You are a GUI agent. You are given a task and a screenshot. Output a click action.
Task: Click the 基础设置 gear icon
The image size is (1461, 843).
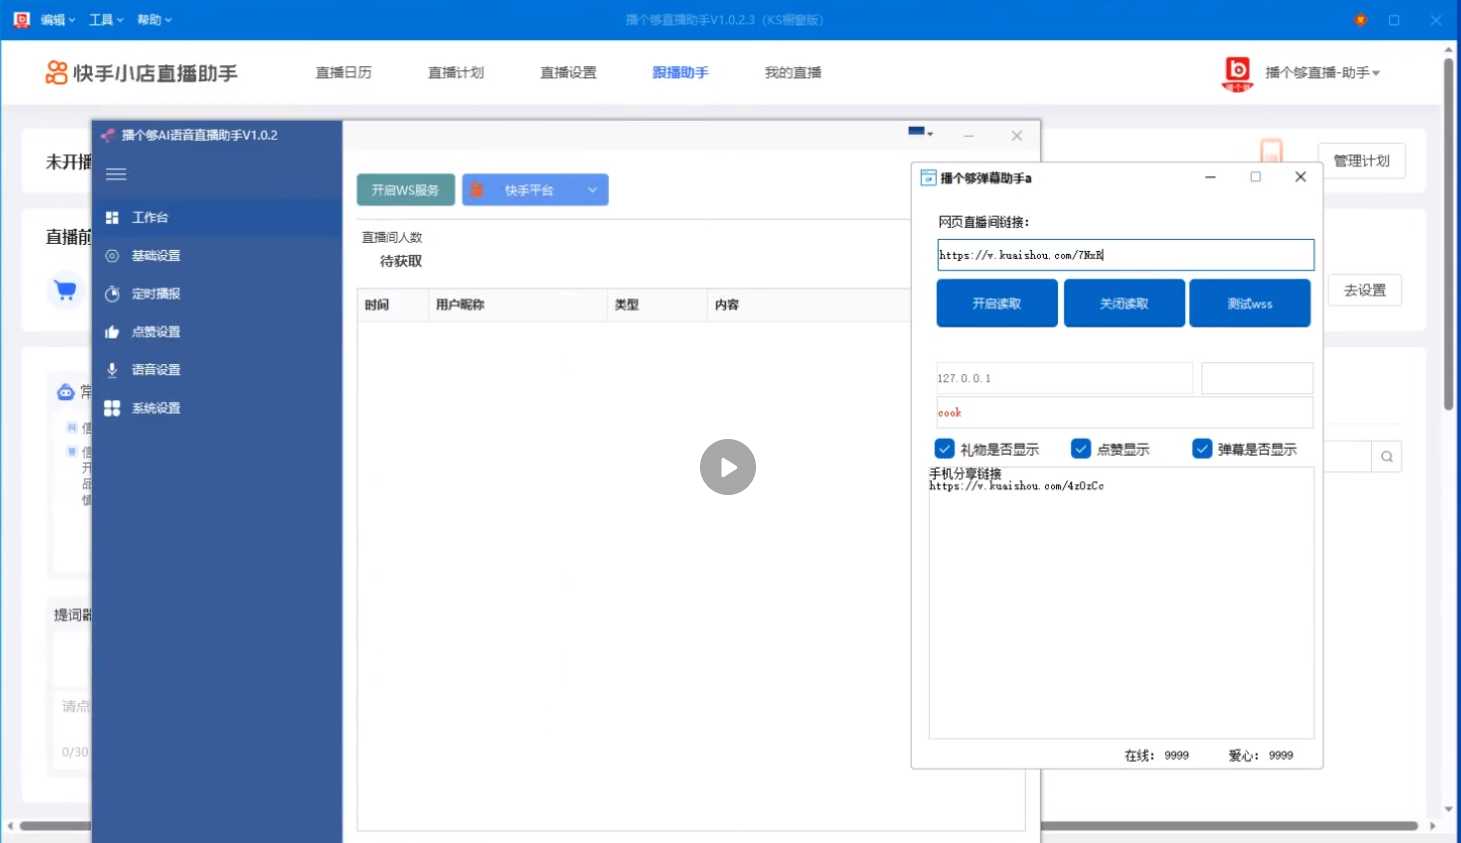112,256
